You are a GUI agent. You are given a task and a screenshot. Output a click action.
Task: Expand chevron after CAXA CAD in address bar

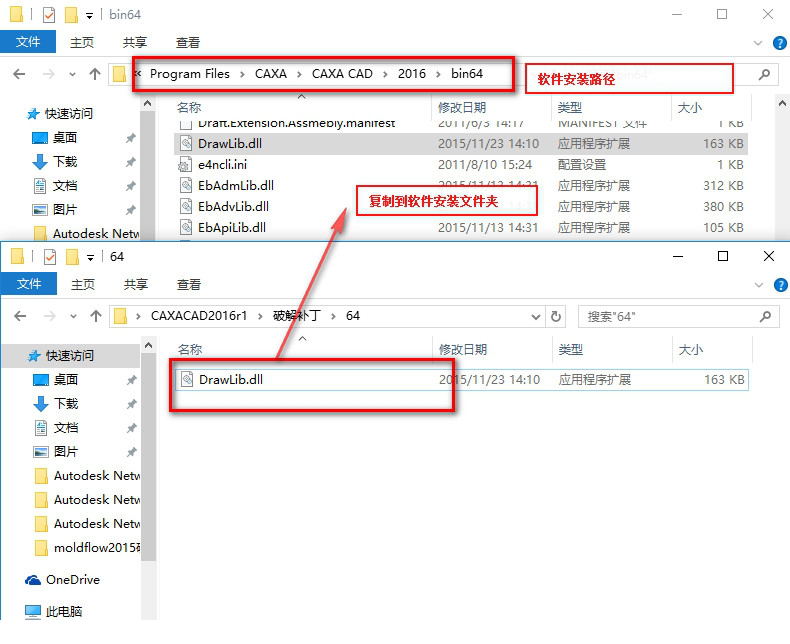point(385,75)
